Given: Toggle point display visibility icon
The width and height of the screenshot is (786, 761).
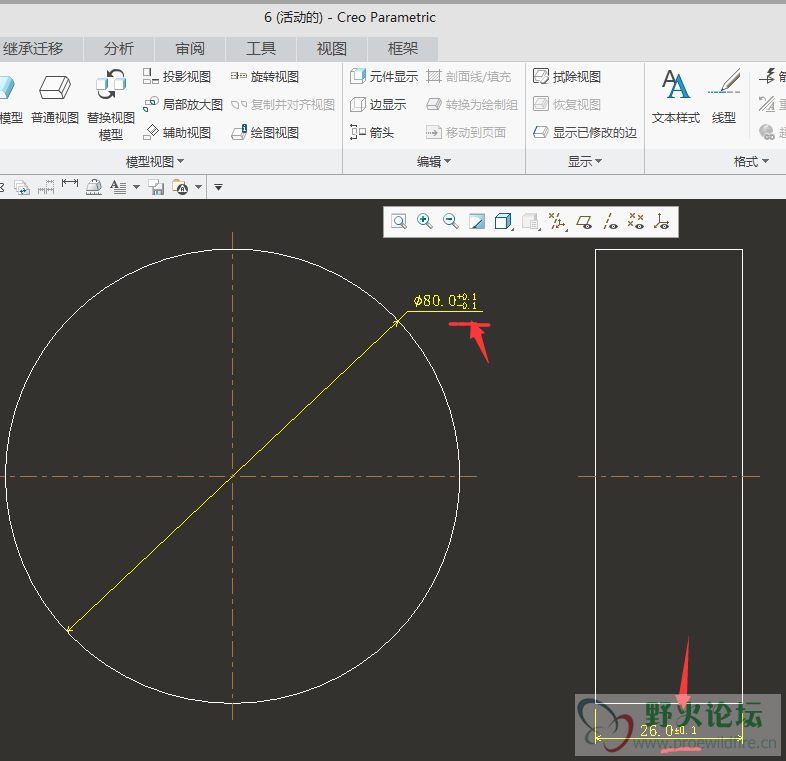Looking at the screenshot, I should (635, 222).
